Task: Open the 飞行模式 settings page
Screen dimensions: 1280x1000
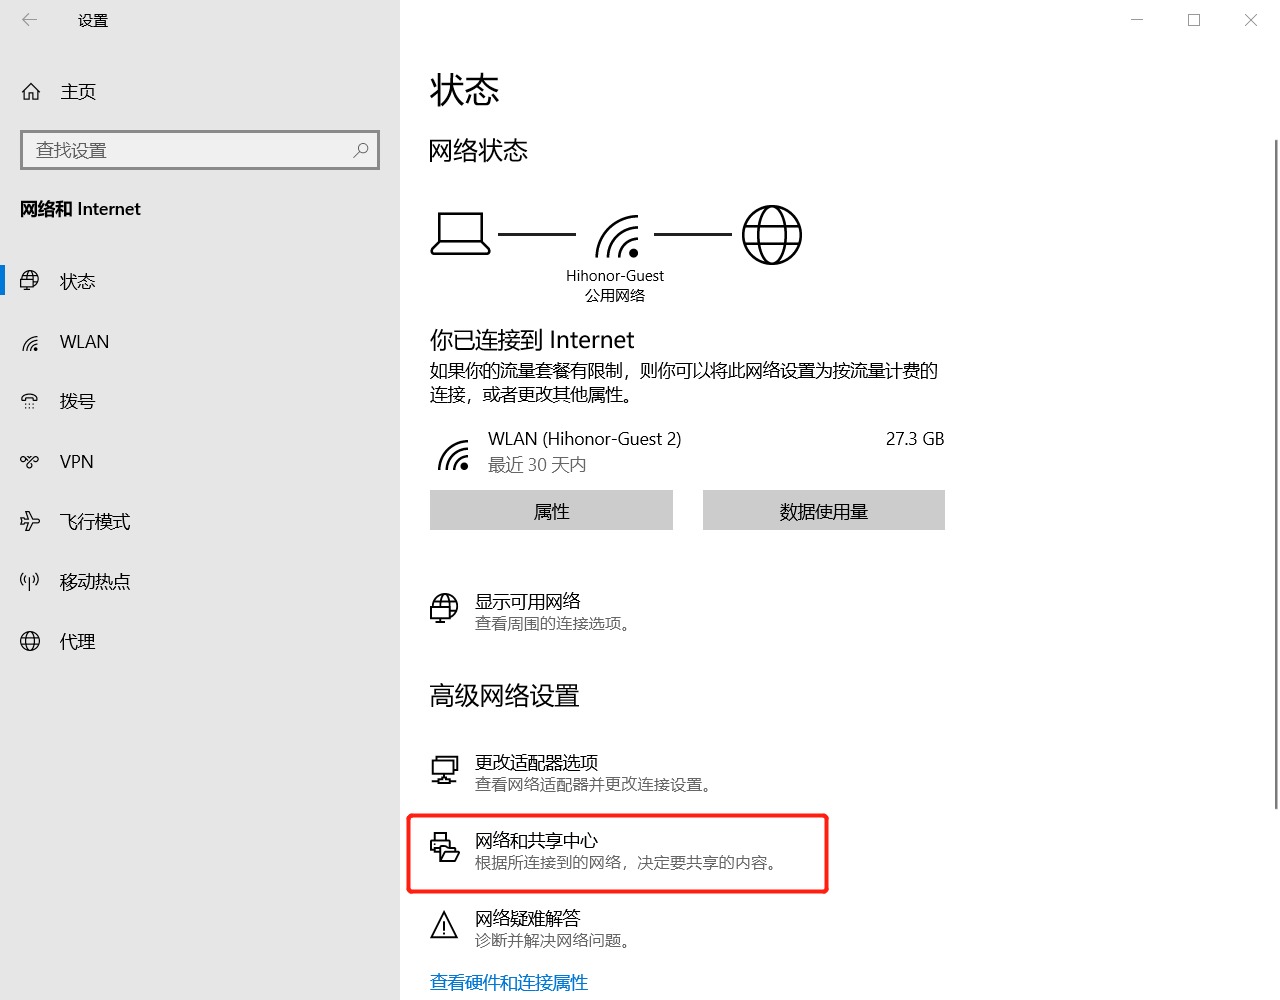Action: coord(95,522)
